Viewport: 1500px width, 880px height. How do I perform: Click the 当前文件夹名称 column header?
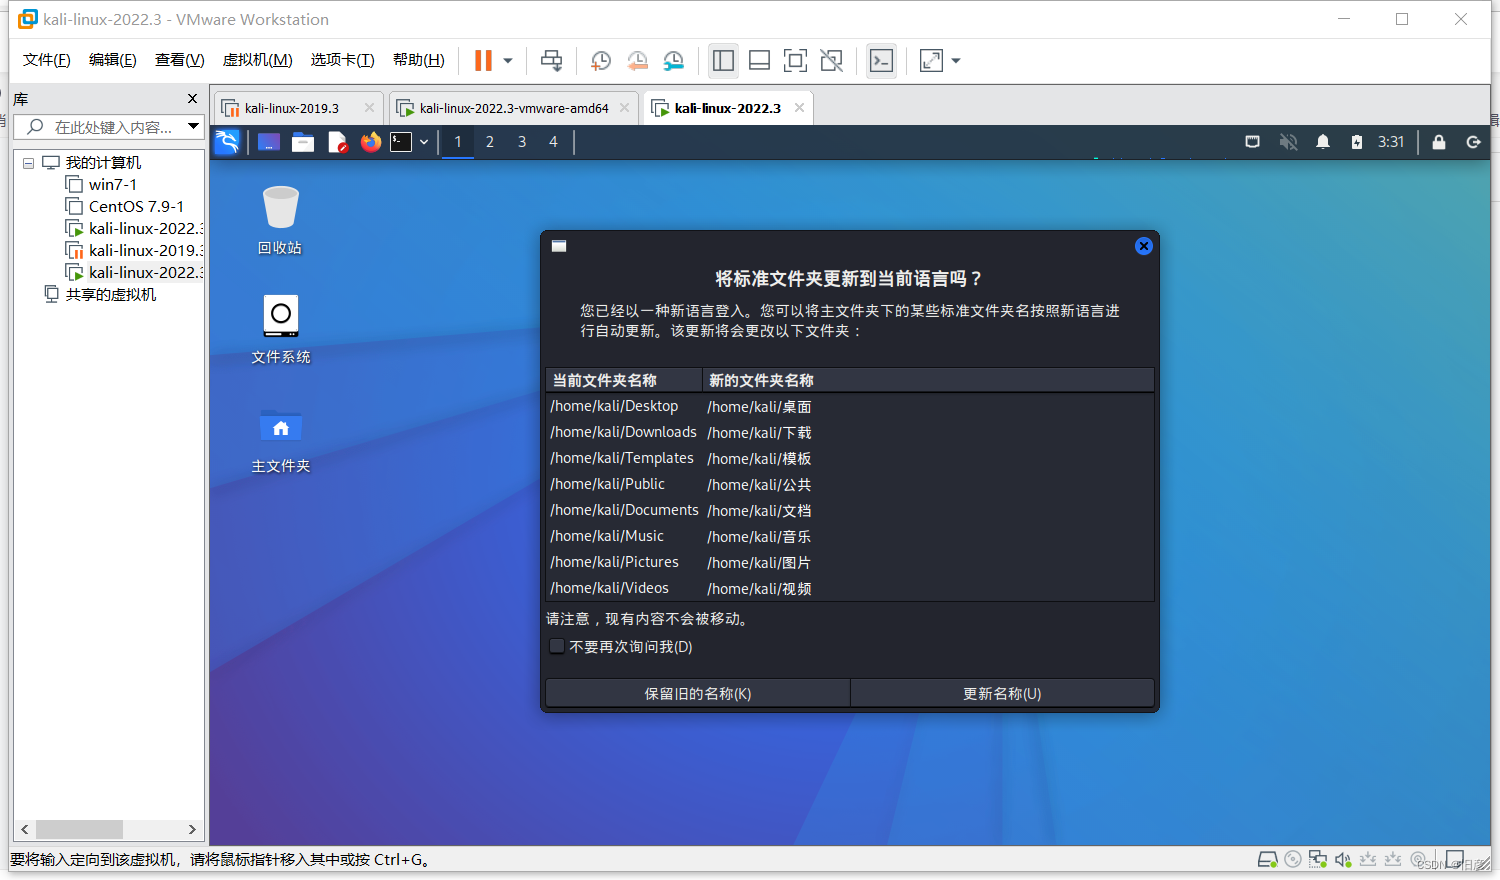pyautogui.click(x=624, y=380)
